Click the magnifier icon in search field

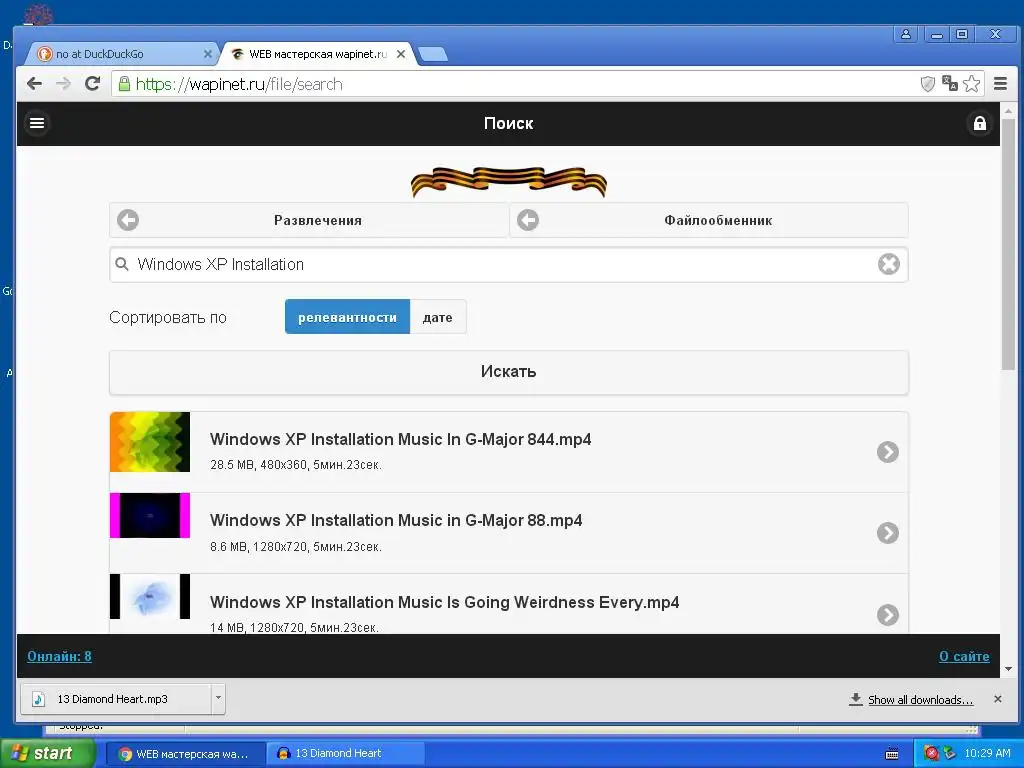tap(122, 264)
